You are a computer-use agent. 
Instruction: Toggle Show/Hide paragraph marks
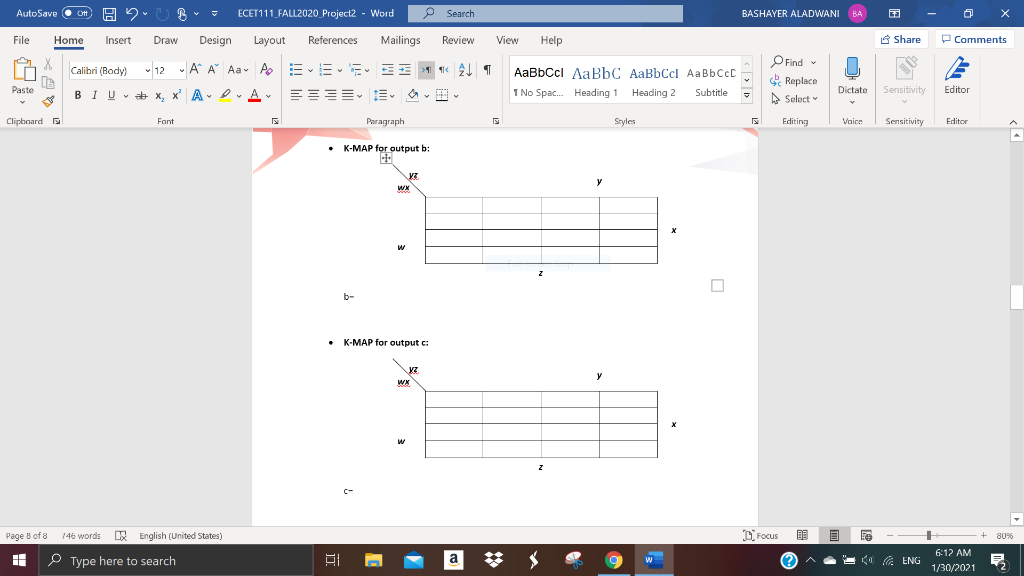pos(487,70)
